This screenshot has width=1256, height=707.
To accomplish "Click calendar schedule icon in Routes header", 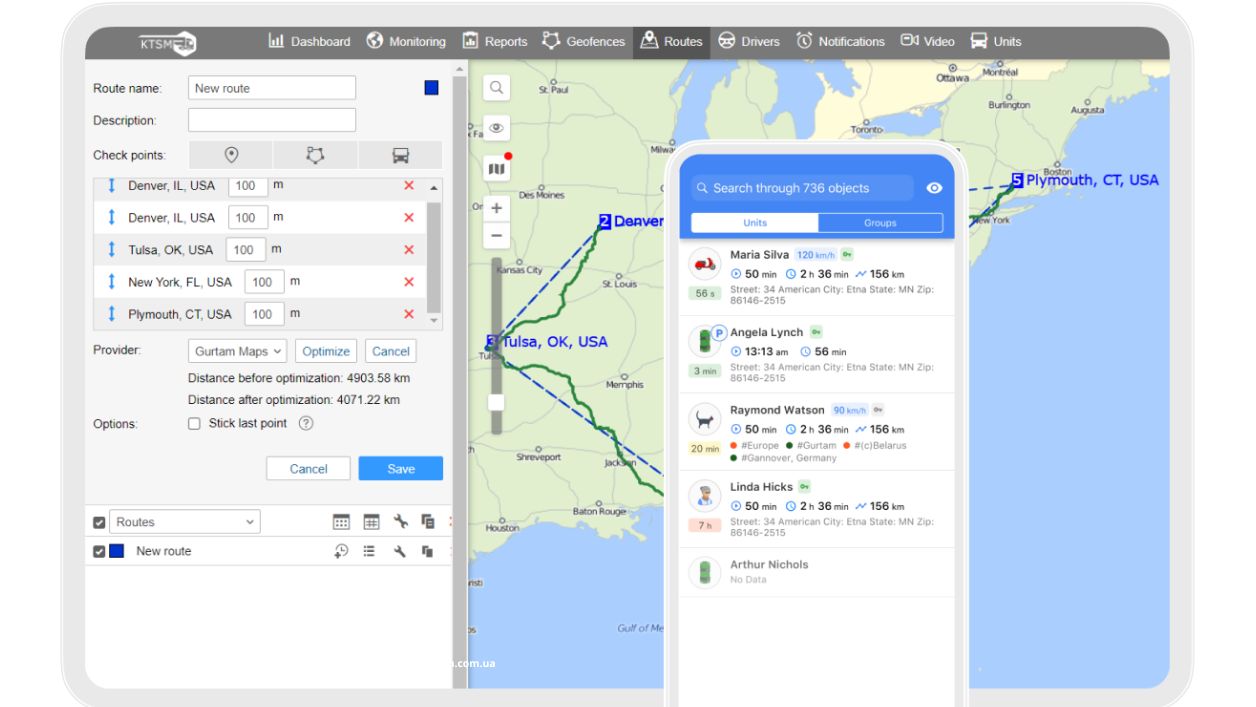I will [x=341, y=522].
